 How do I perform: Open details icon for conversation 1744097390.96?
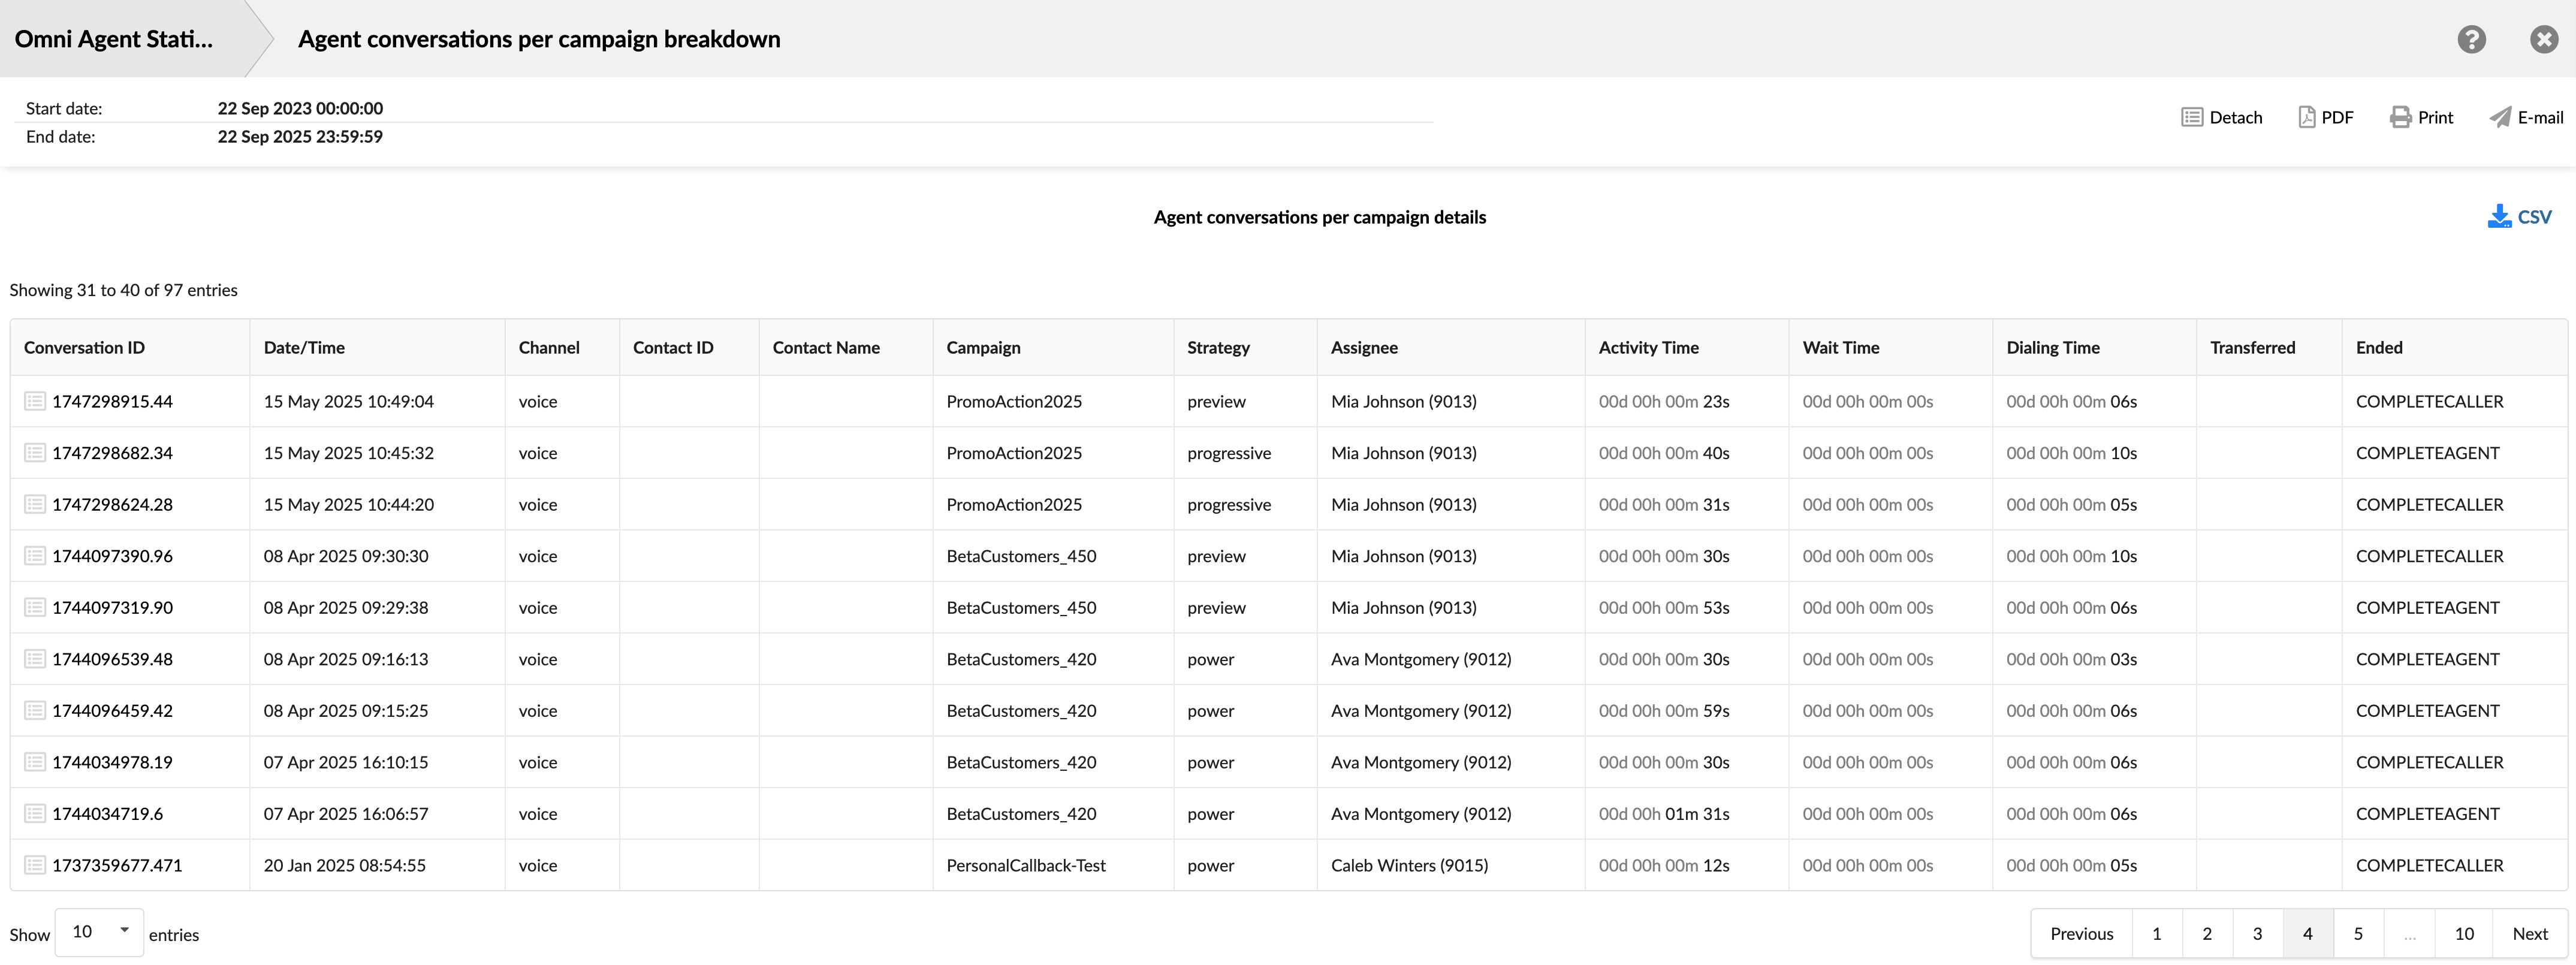point(35,556)
